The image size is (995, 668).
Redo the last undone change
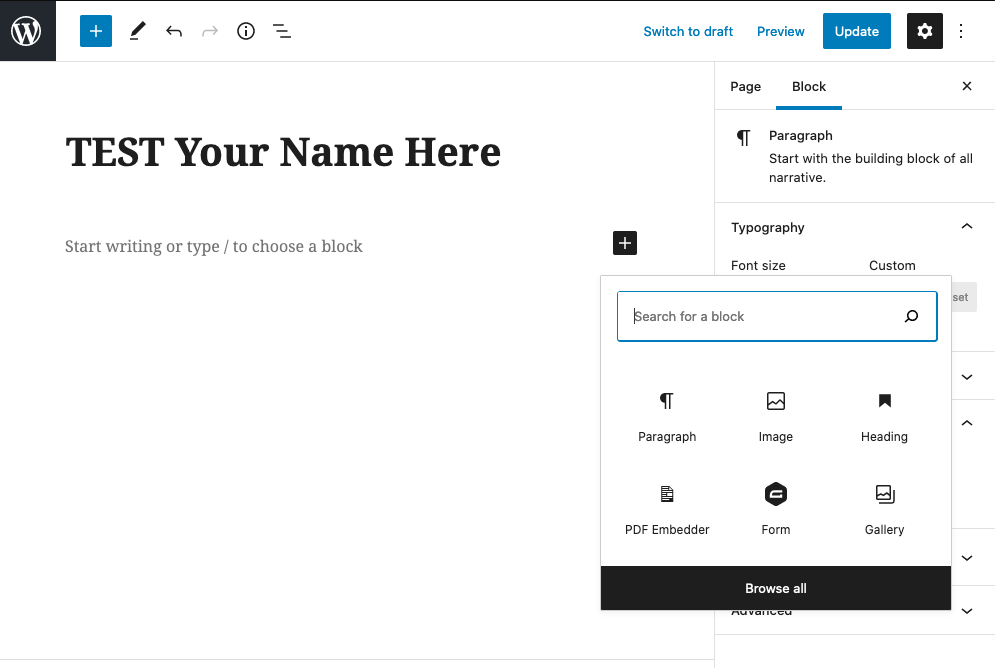point(210,31)
